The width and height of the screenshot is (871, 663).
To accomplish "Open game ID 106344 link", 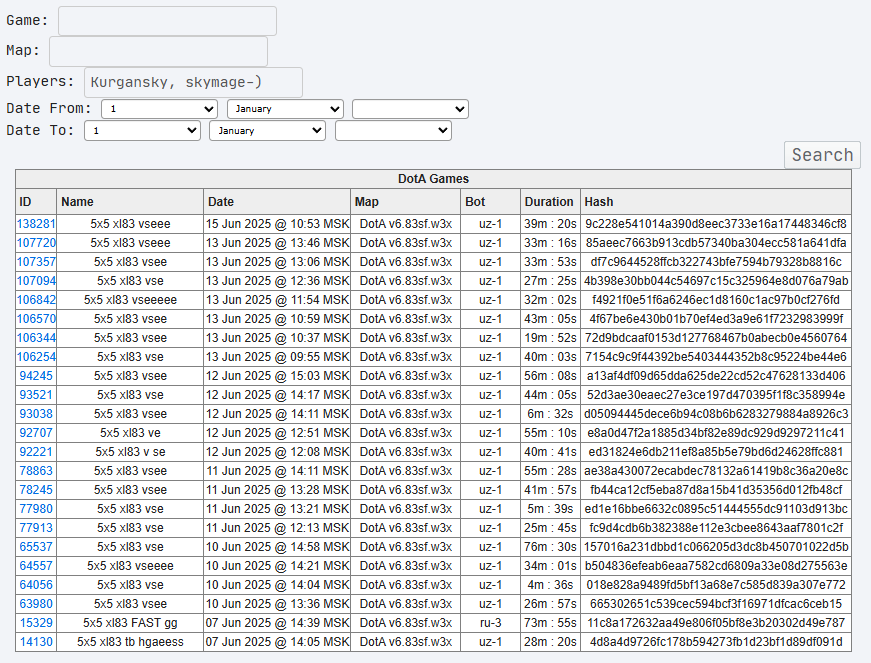I will click(36, 338).
